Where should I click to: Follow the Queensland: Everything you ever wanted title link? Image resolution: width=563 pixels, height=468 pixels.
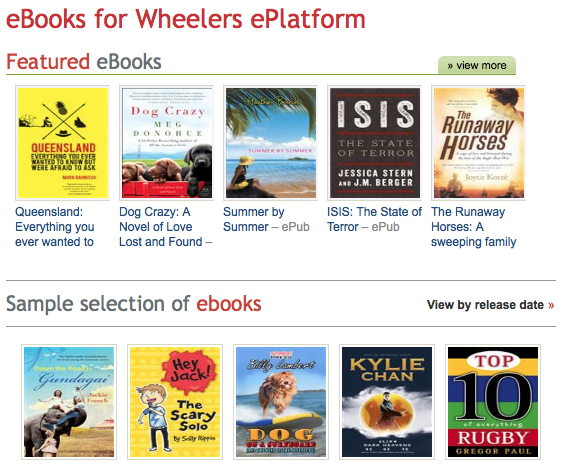pyautogui.click(x=55, y=227)
